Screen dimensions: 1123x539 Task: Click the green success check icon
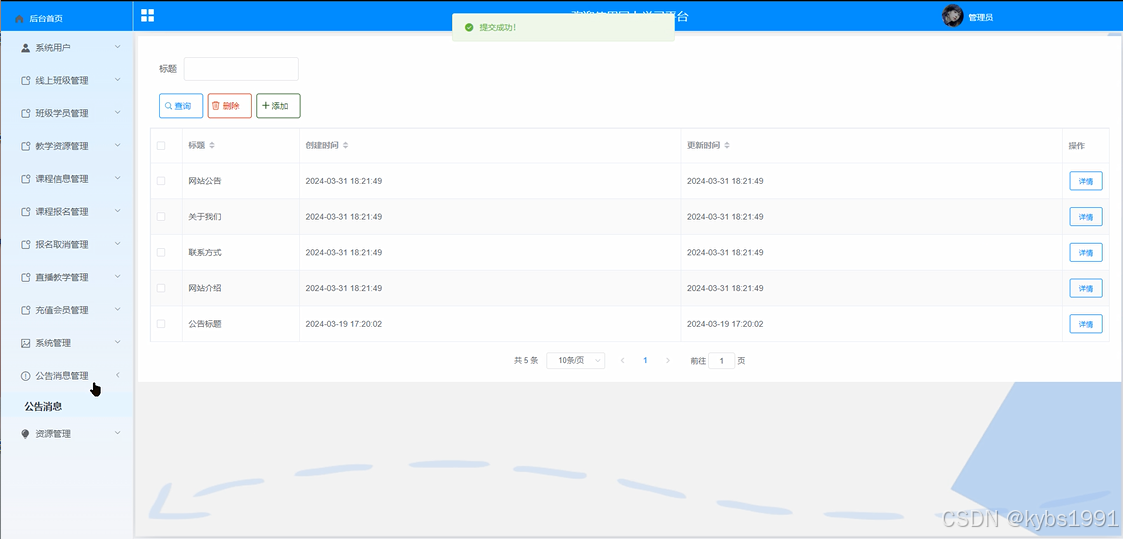coord(469,27)
